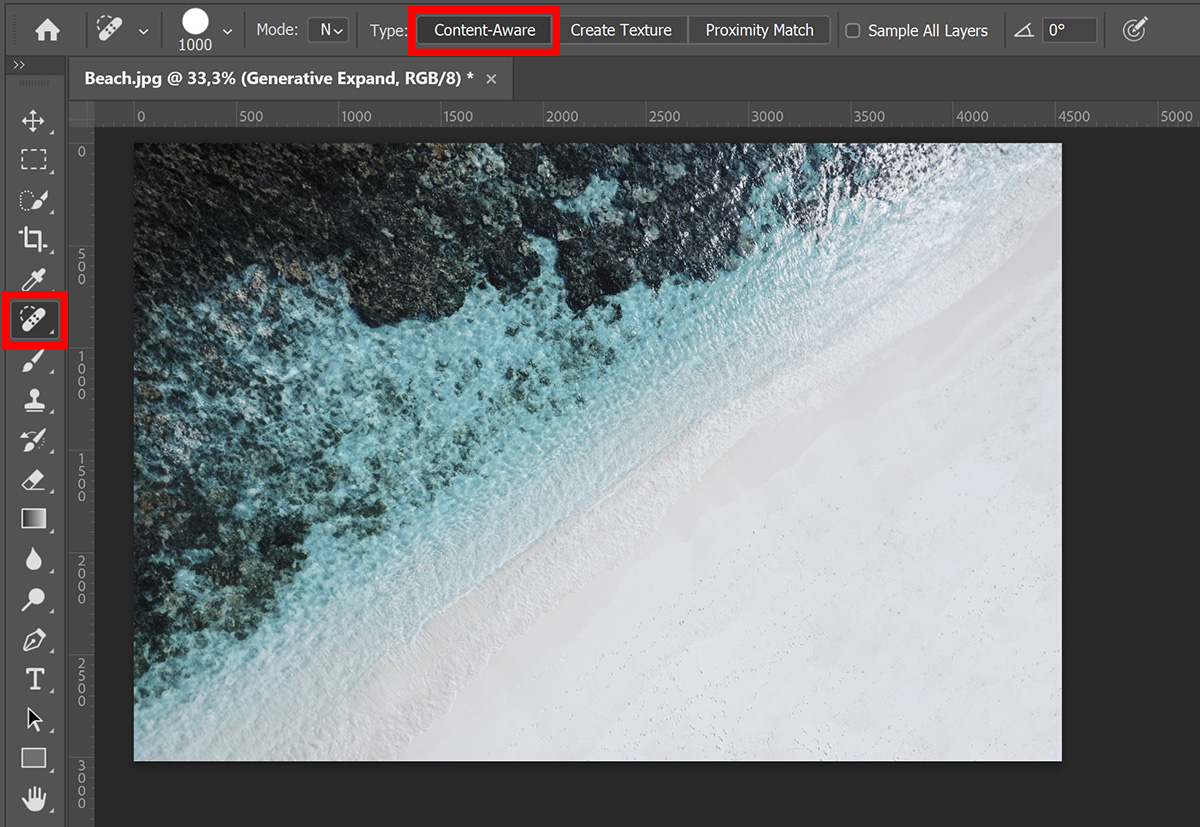Screen dimensions: 1200x827
Task: Activate the Spot Healing Brush tool
Action: pos(34,320)
